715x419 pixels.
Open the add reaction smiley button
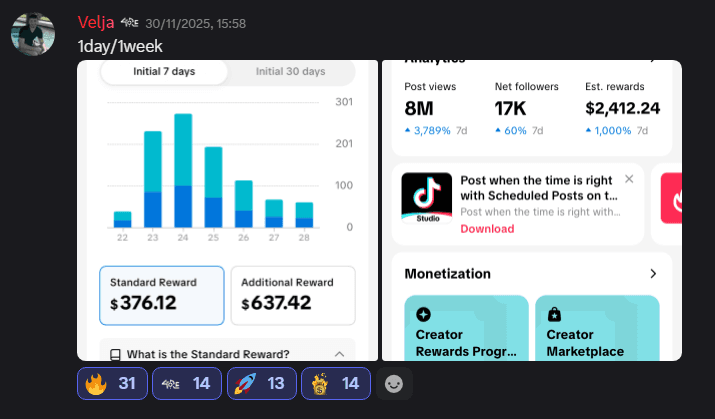pos(394,384)
